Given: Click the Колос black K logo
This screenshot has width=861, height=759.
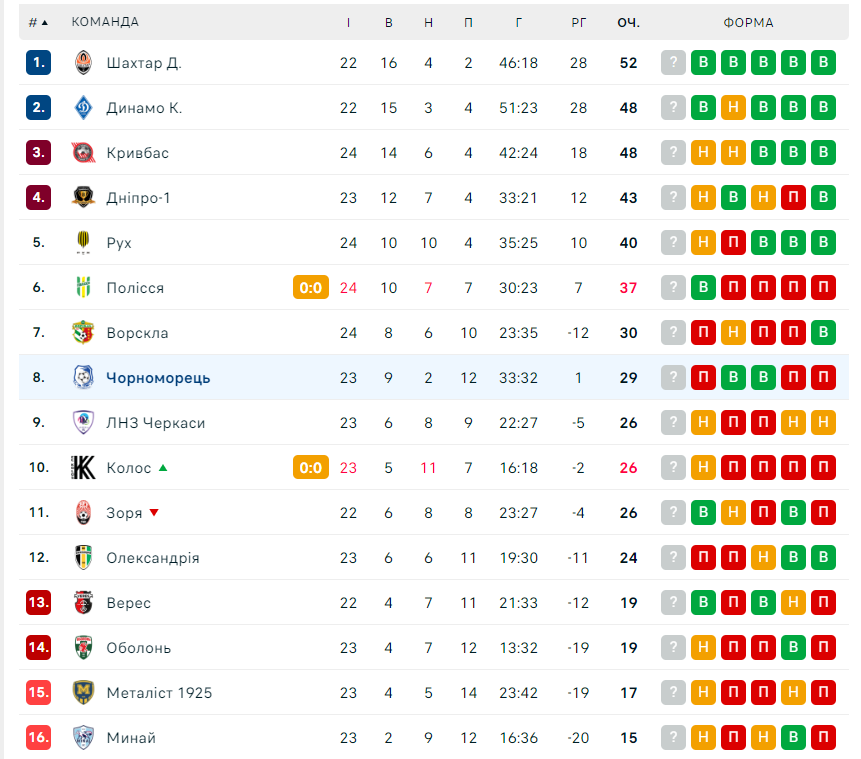Looking at the screenshot, I should point(83,467).
